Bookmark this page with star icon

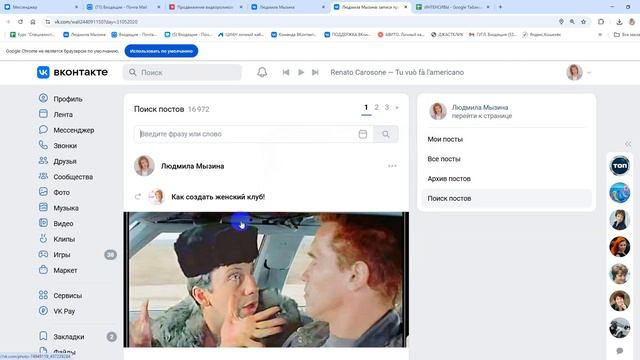(584, 22)
